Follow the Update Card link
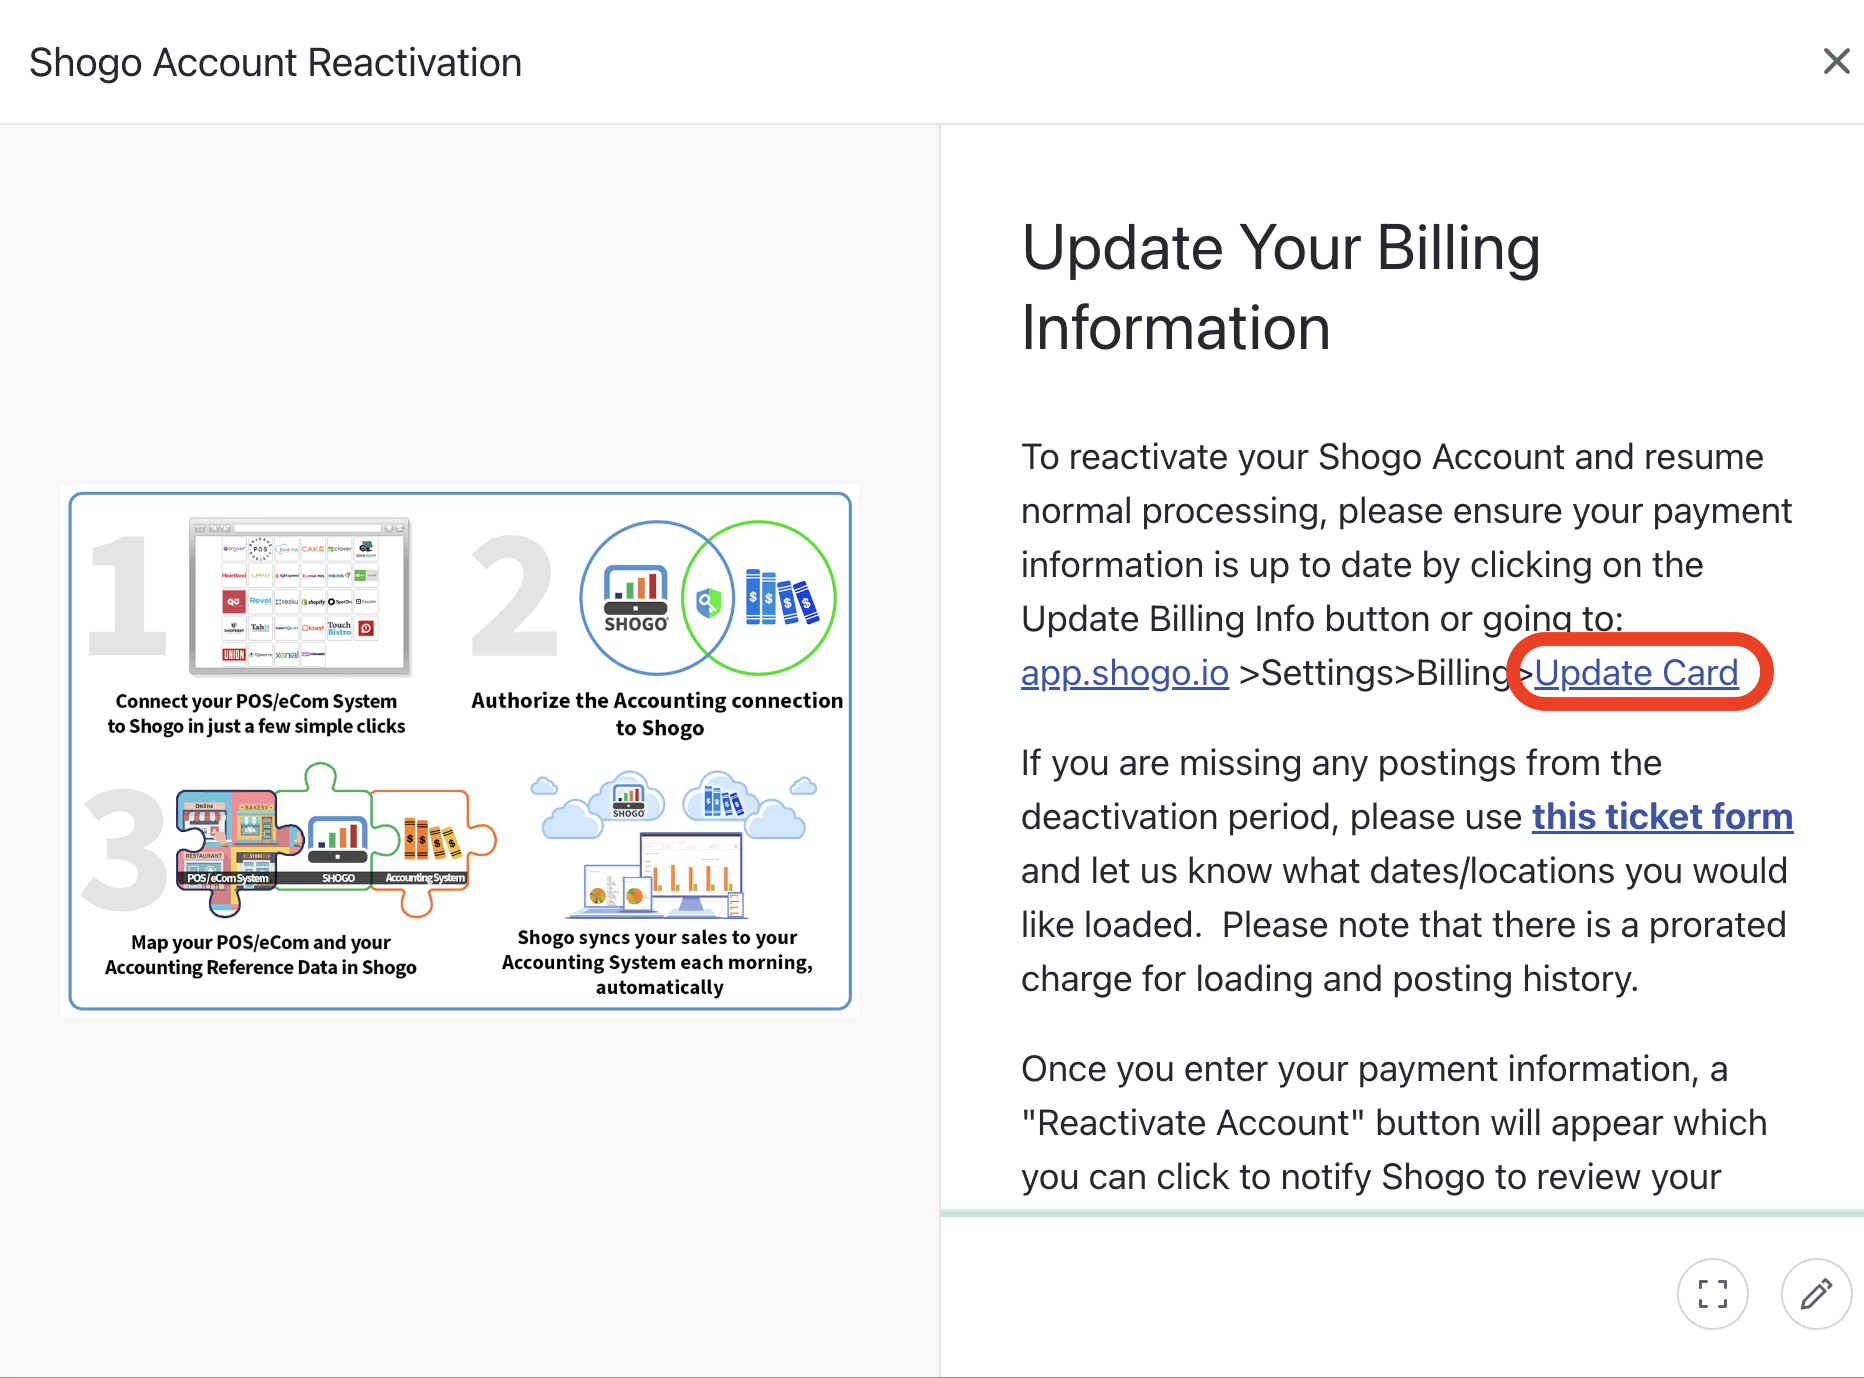The width and height of the screenshot is (1864, 1378). [1636, 673]
